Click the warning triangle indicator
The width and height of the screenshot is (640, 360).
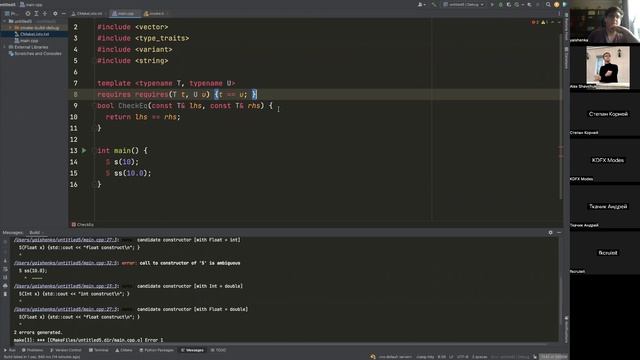pos(544,22)
